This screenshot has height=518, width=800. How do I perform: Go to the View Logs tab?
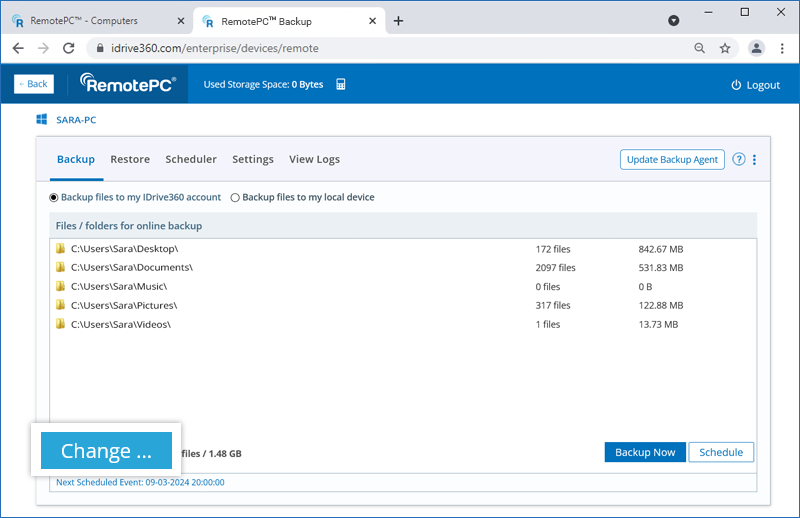coord(314,159)
